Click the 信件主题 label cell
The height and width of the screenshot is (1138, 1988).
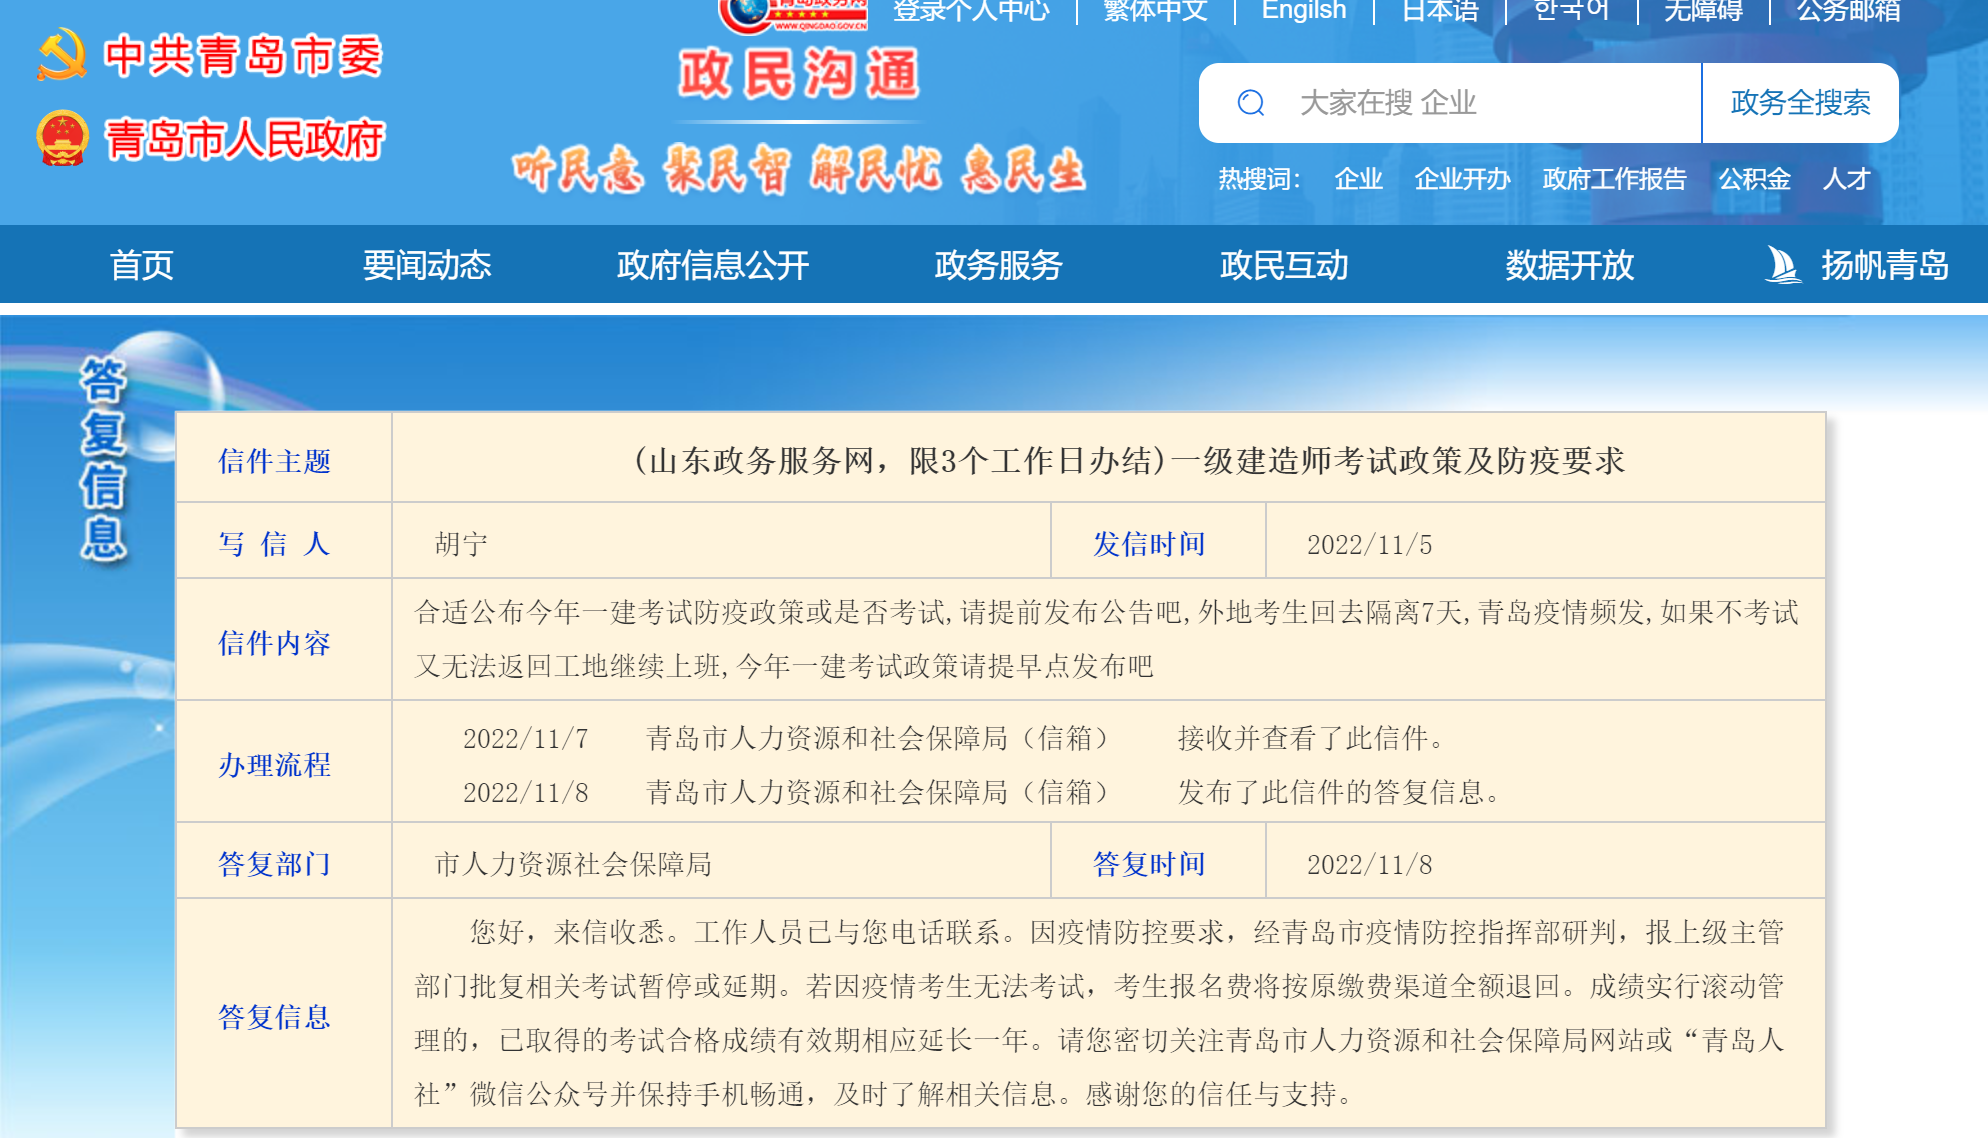click(284, 458)
